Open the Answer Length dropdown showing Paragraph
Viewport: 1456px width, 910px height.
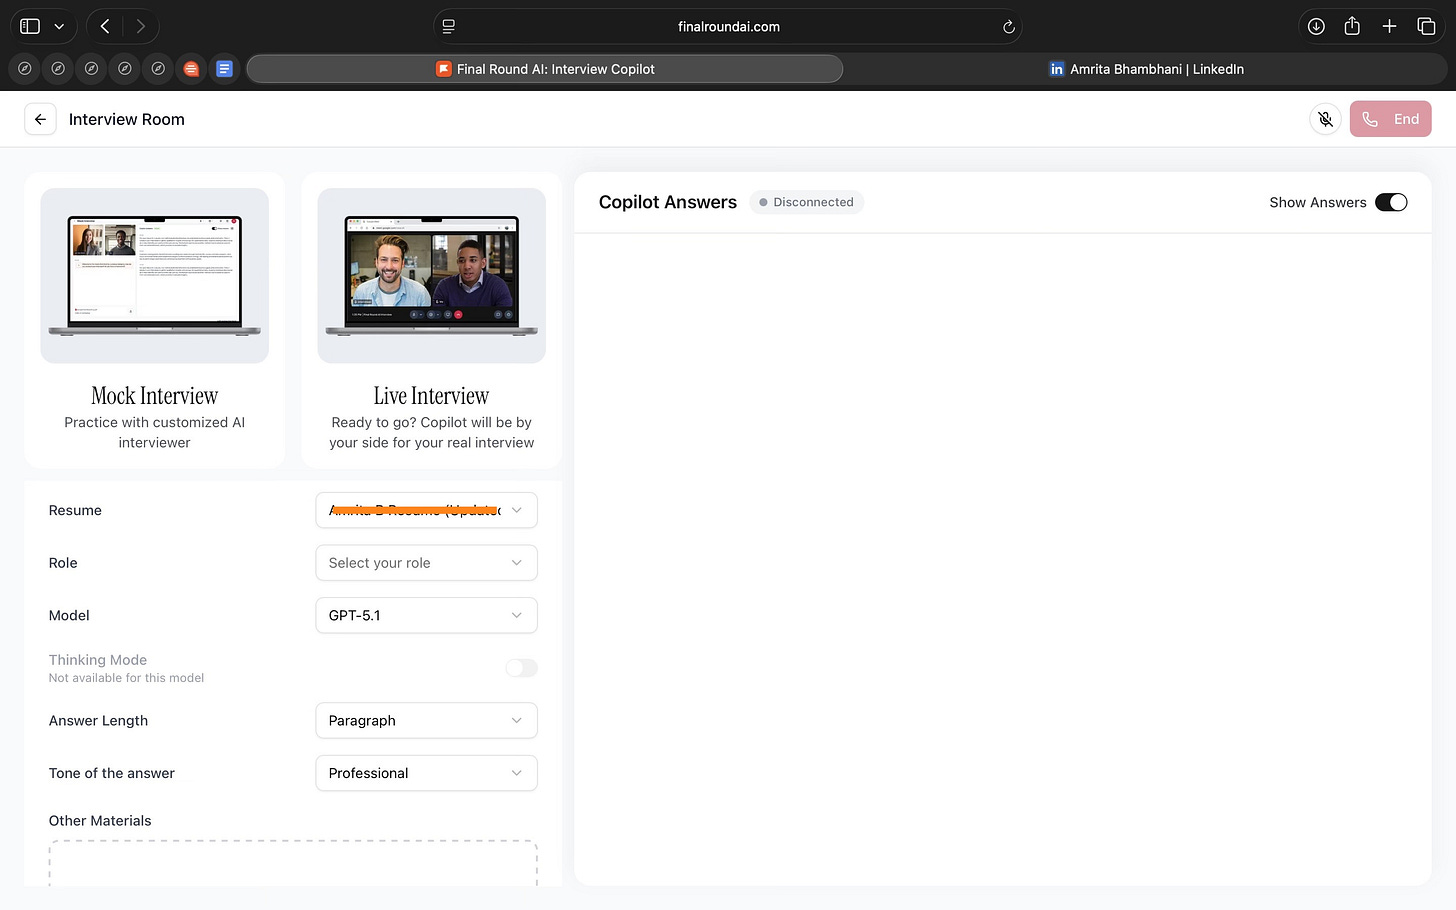[x=426, y=720]
